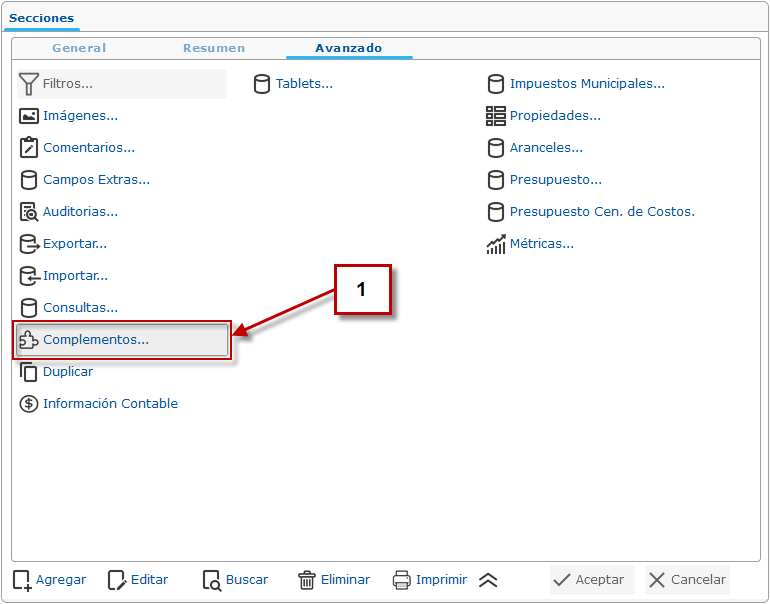
Task: Click the puzzle piece icon for Complementos
Action: click(x=28, y=340)
